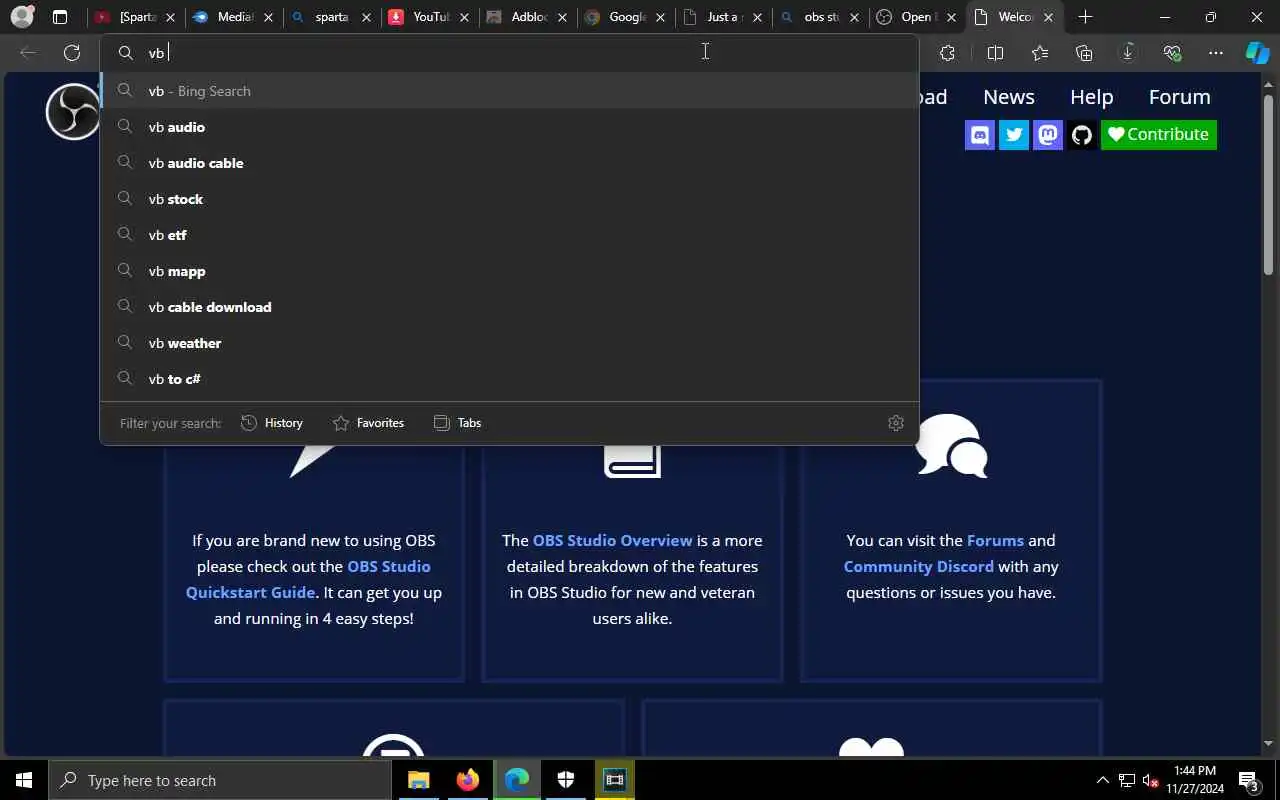Click the browser back arrow
Screen dimensions: 1280x800
pos(28,53)
